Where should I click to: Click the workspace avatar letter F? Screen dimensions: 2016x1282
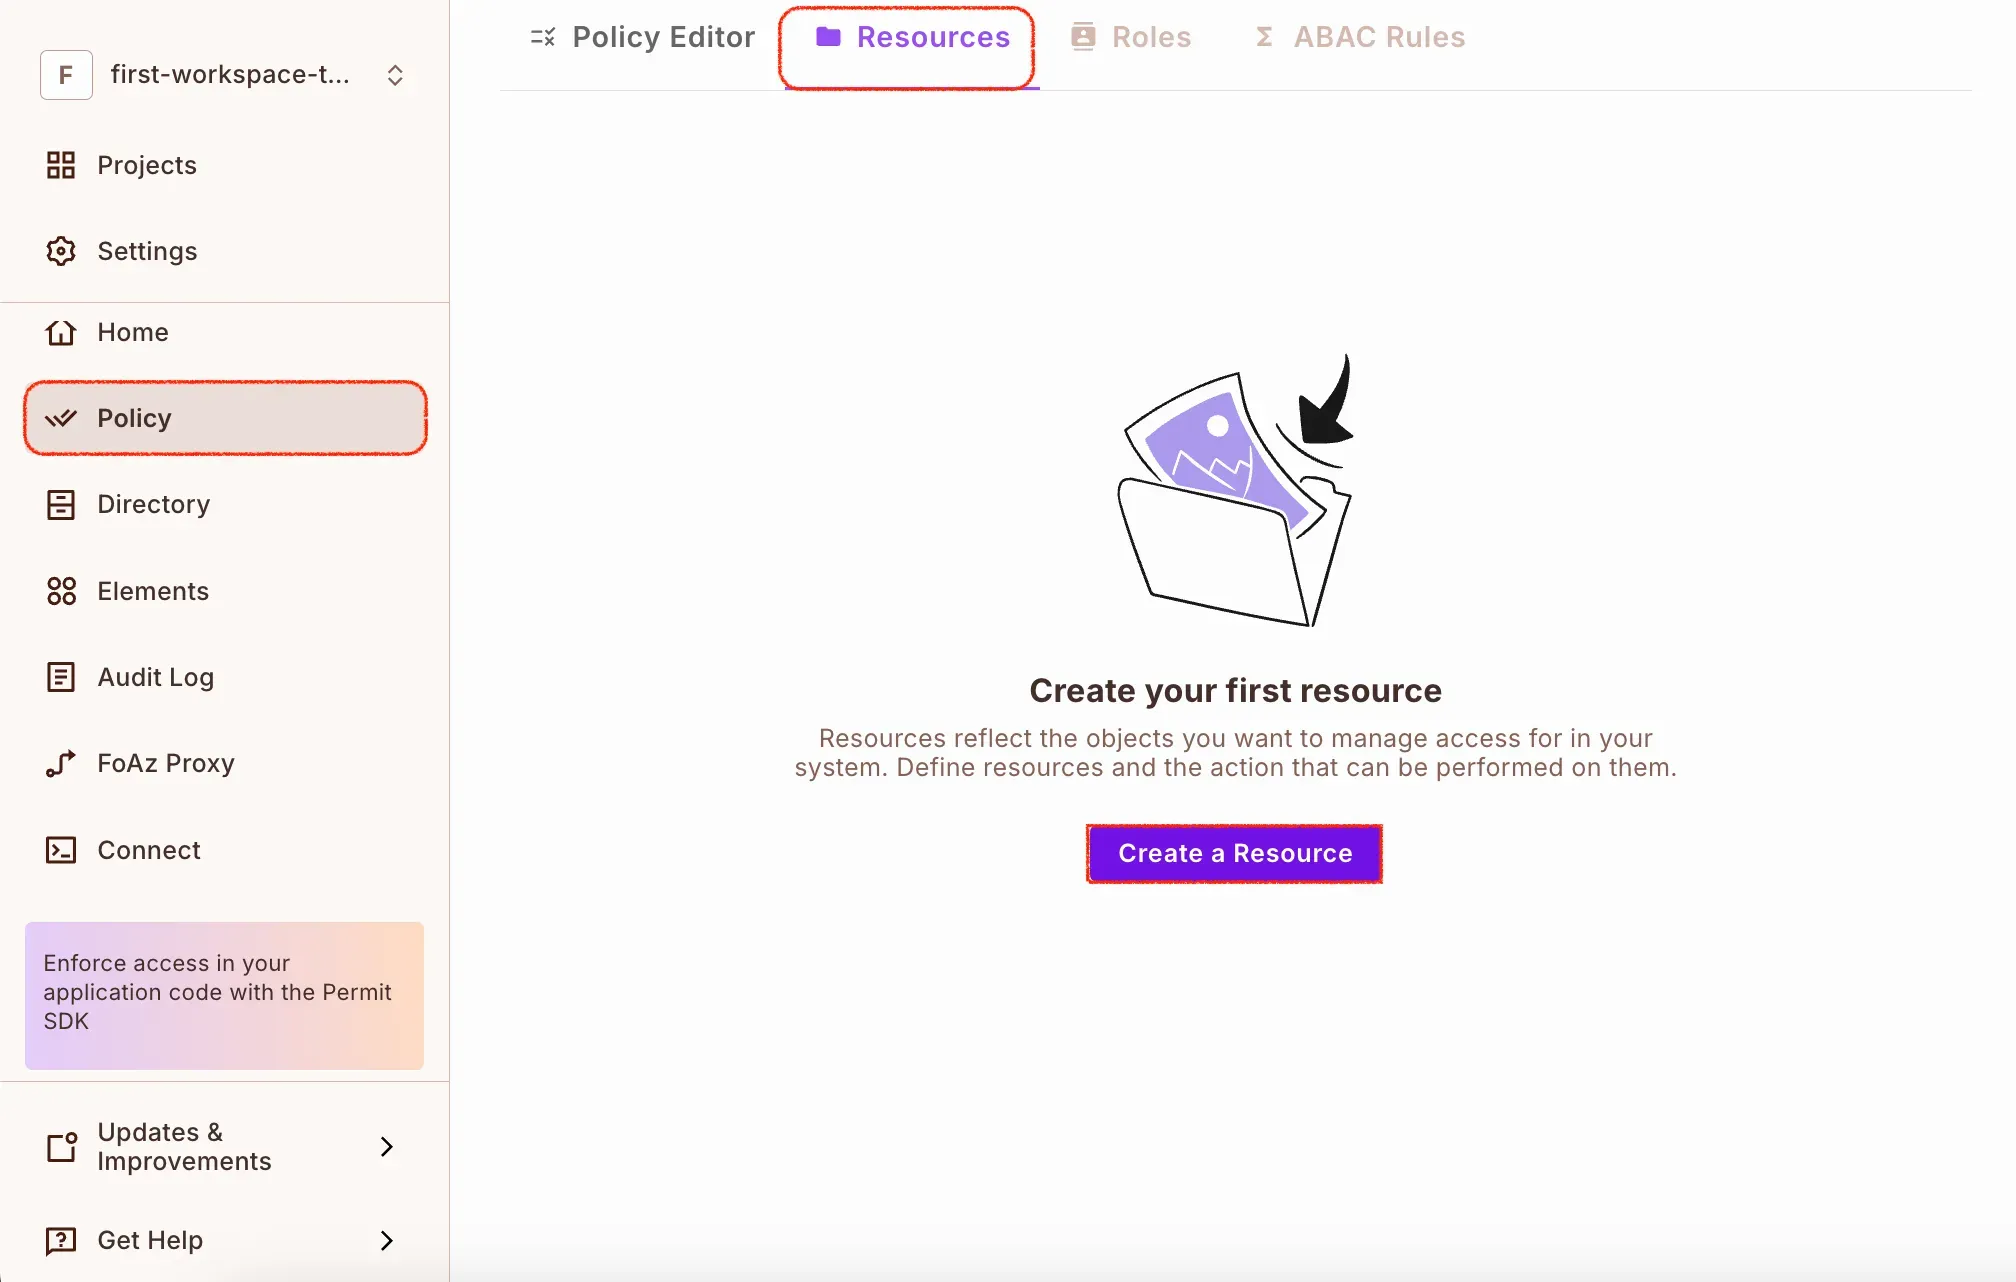[x=66, y=75]
